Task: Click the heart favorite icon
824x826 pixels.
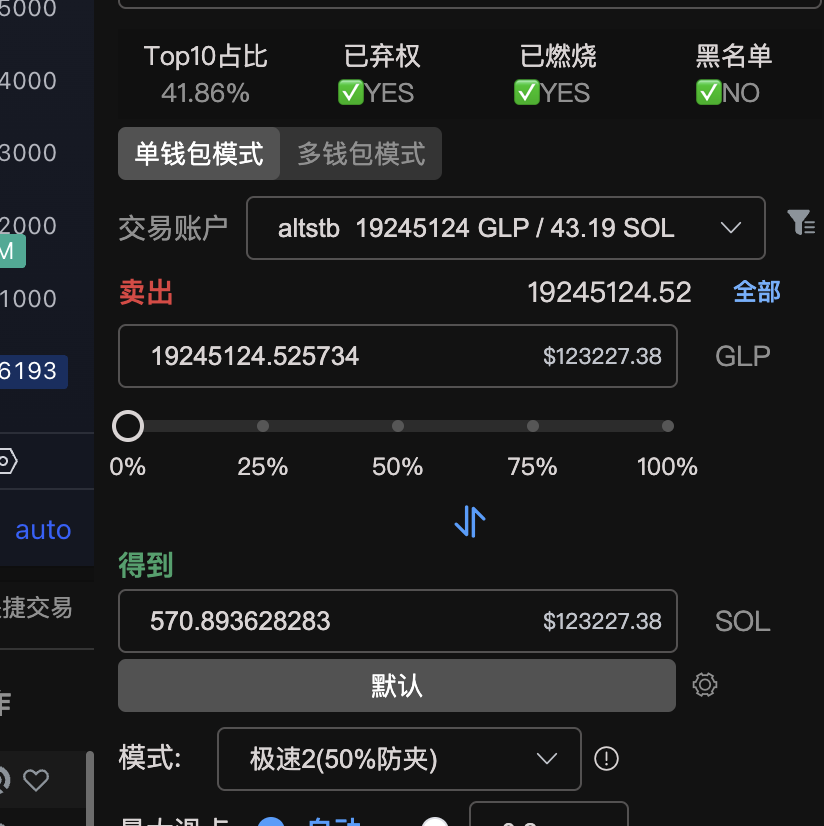Action: [36, 780]
